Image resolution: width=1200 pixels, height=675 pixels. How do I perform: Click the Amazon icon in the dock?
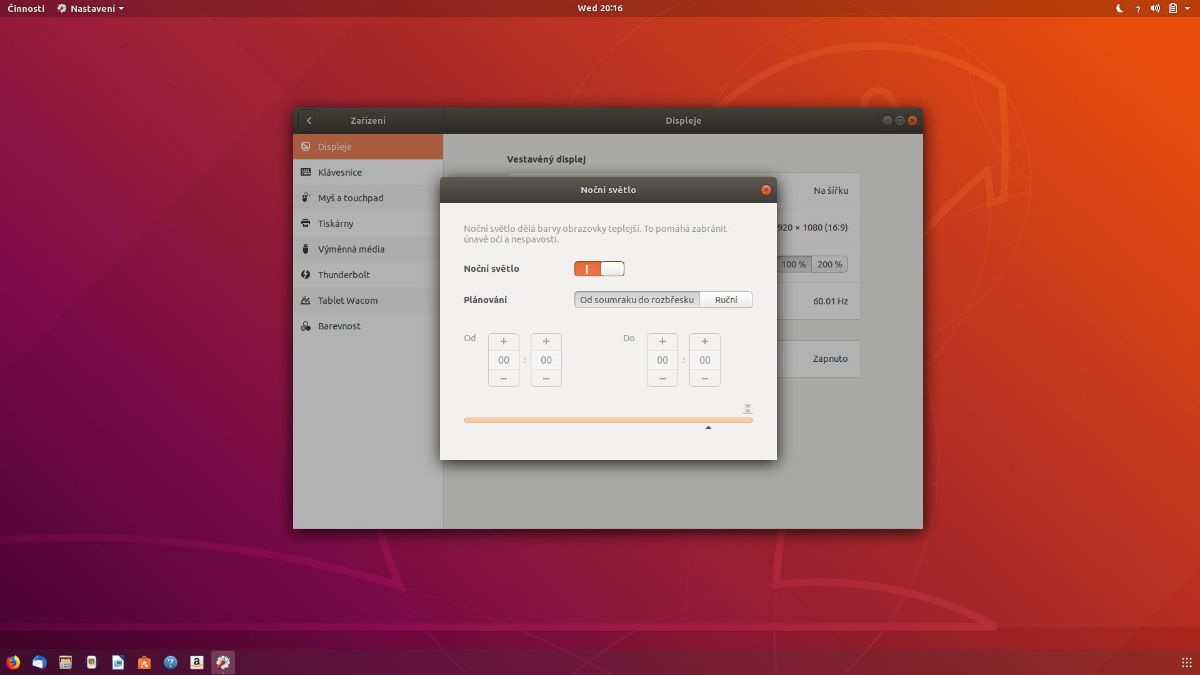(x=197, y=662)
